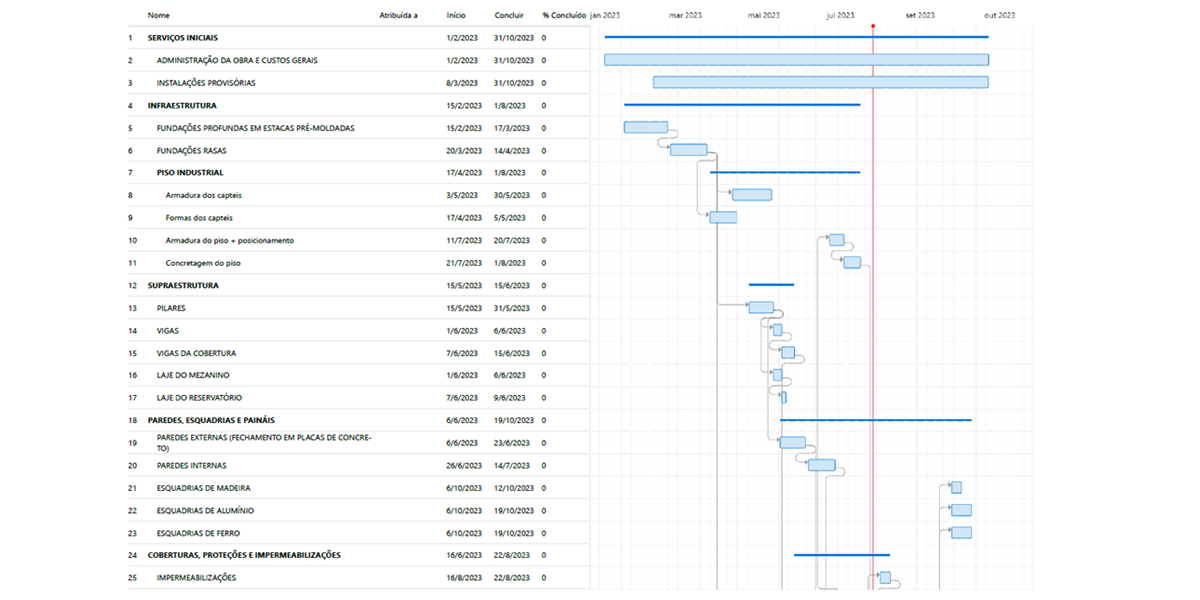Select the INFRAESTRUTURA summary task name
Viewport: 1200px width, 600px height.
click(182, 105)
